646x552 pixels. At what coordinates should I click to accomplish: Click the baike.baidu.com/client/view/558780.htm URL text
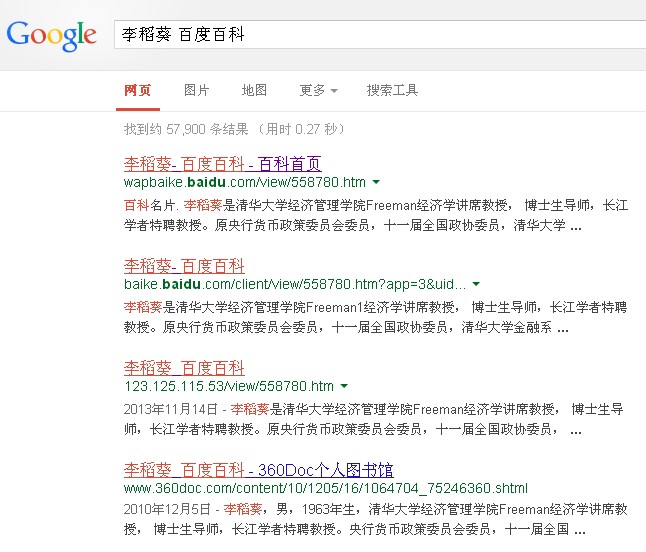(x=295, y=284)
